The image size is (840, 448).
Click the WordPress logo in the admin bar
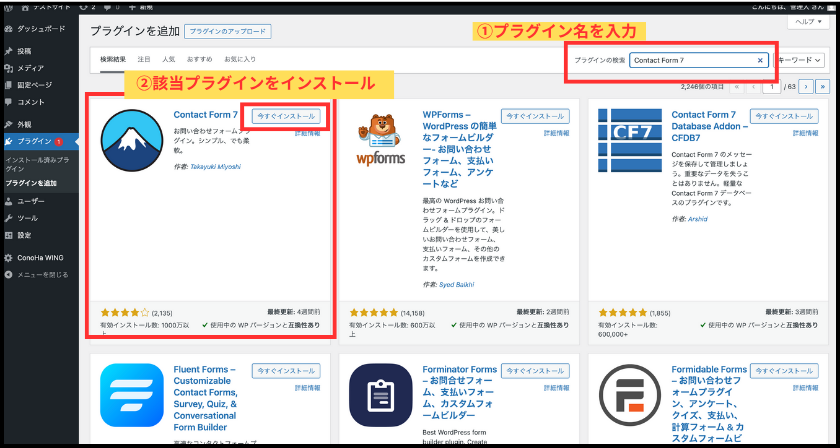[x=9, y=9]
